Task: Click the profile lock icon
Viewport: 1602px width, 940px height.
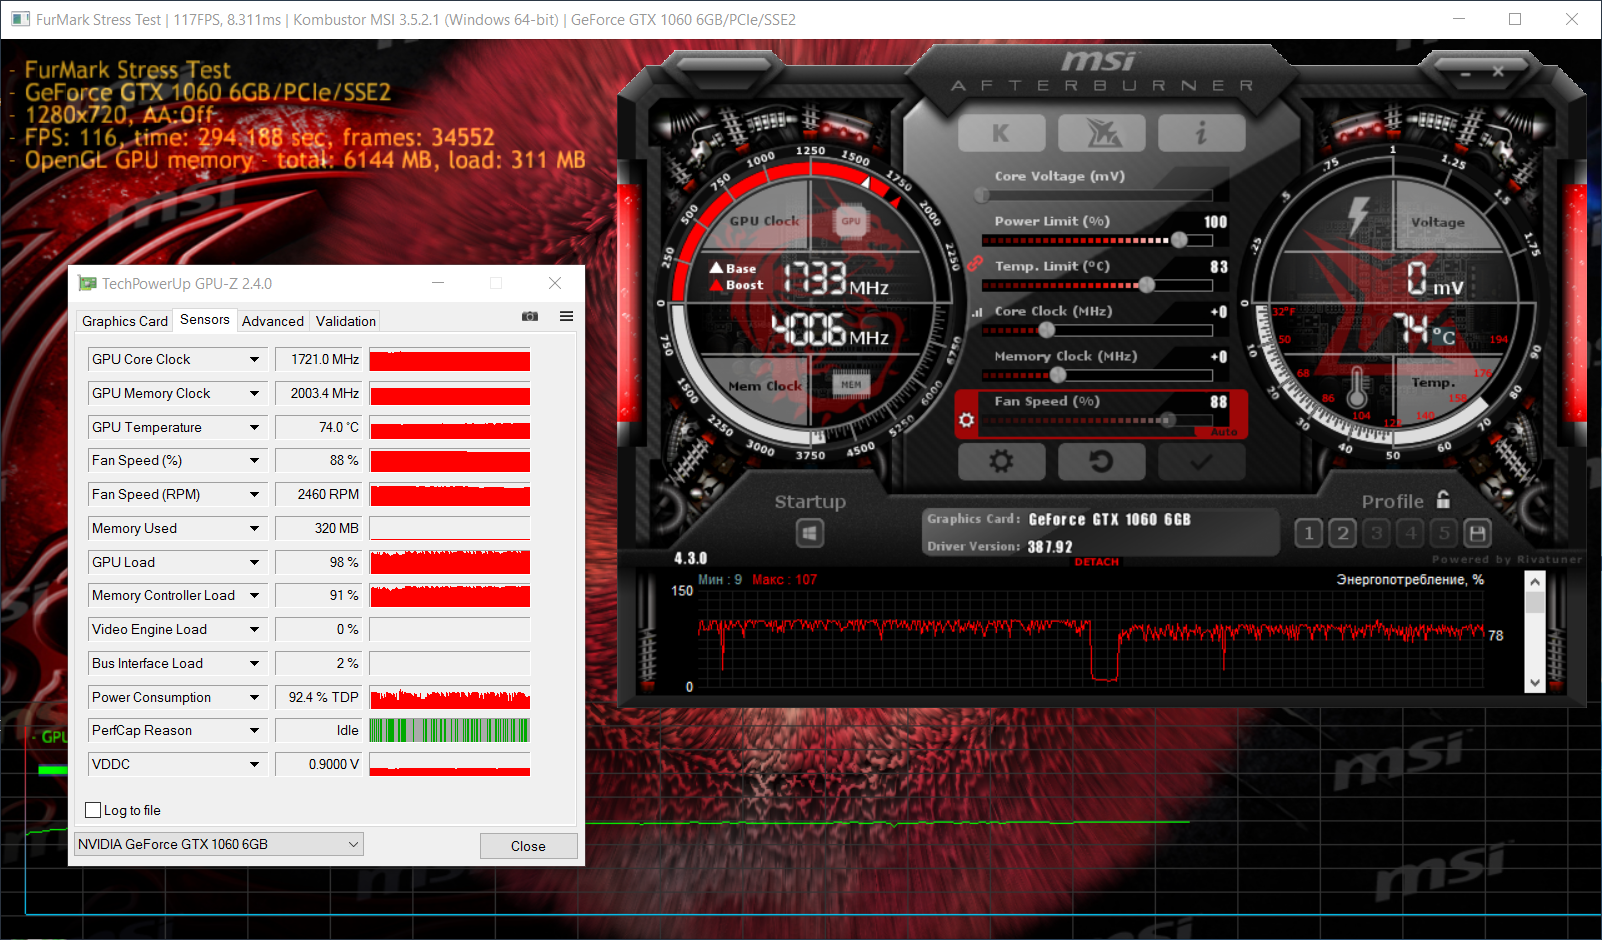Action: pos(1443,499)
